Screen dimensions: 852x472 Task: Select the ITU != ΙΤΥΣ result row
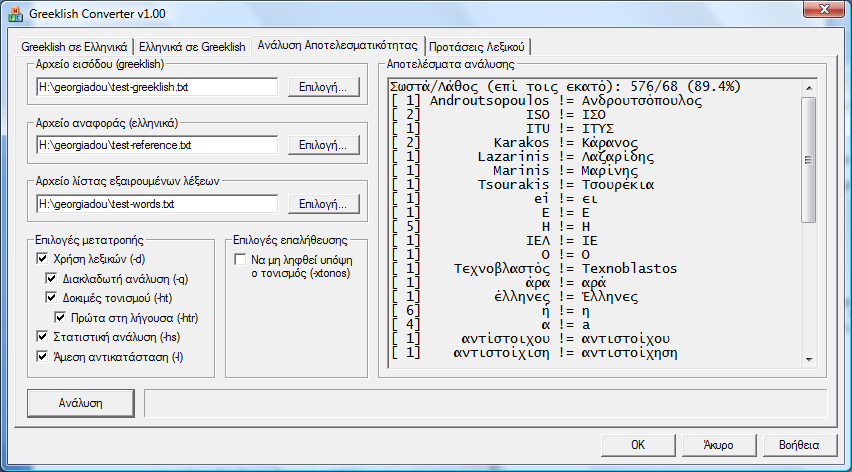502,129
